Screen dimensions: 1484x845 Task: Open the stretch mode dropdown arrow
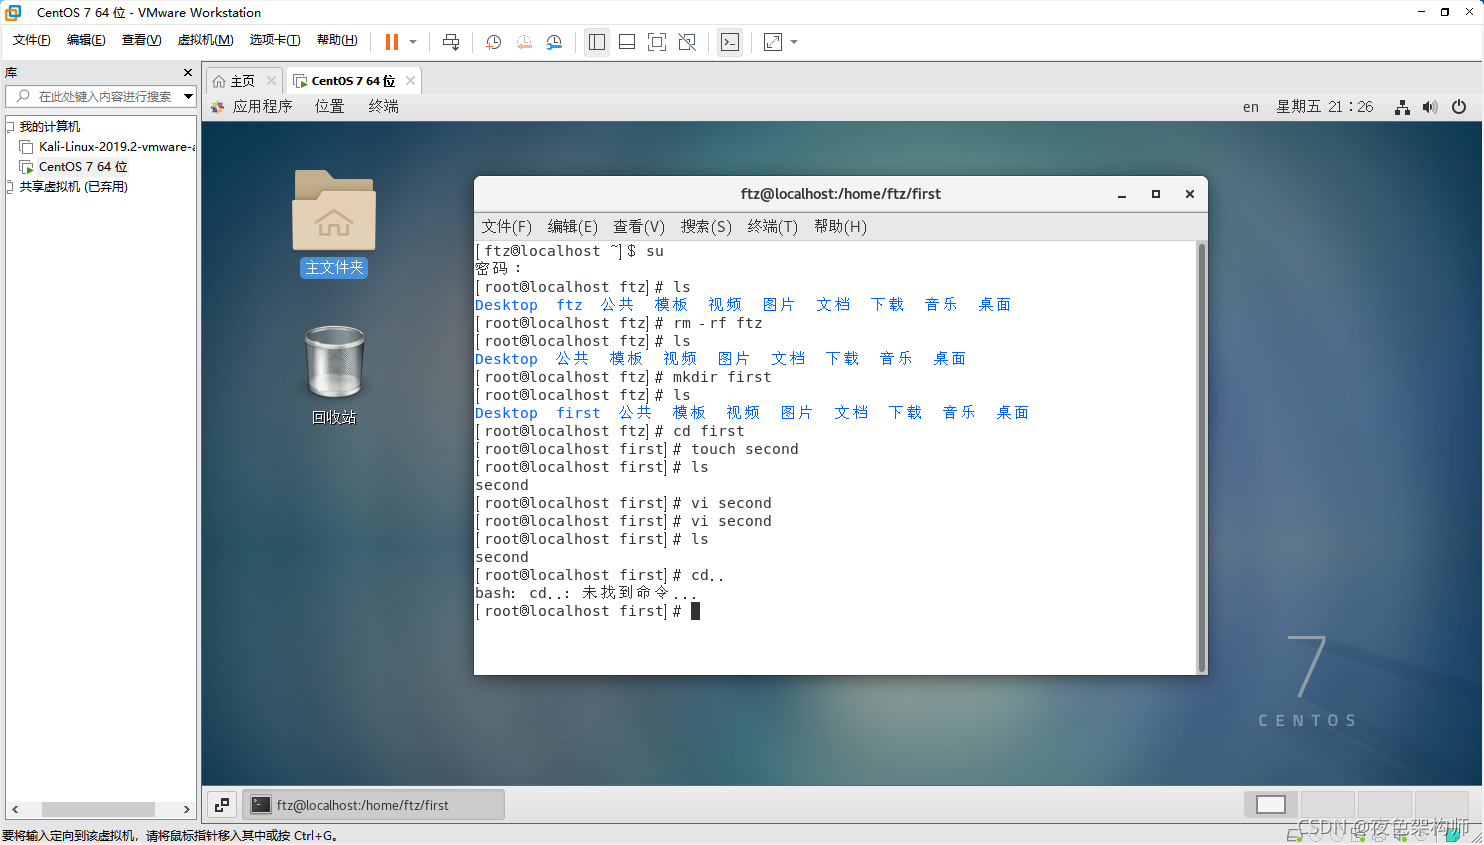(794, 42)
